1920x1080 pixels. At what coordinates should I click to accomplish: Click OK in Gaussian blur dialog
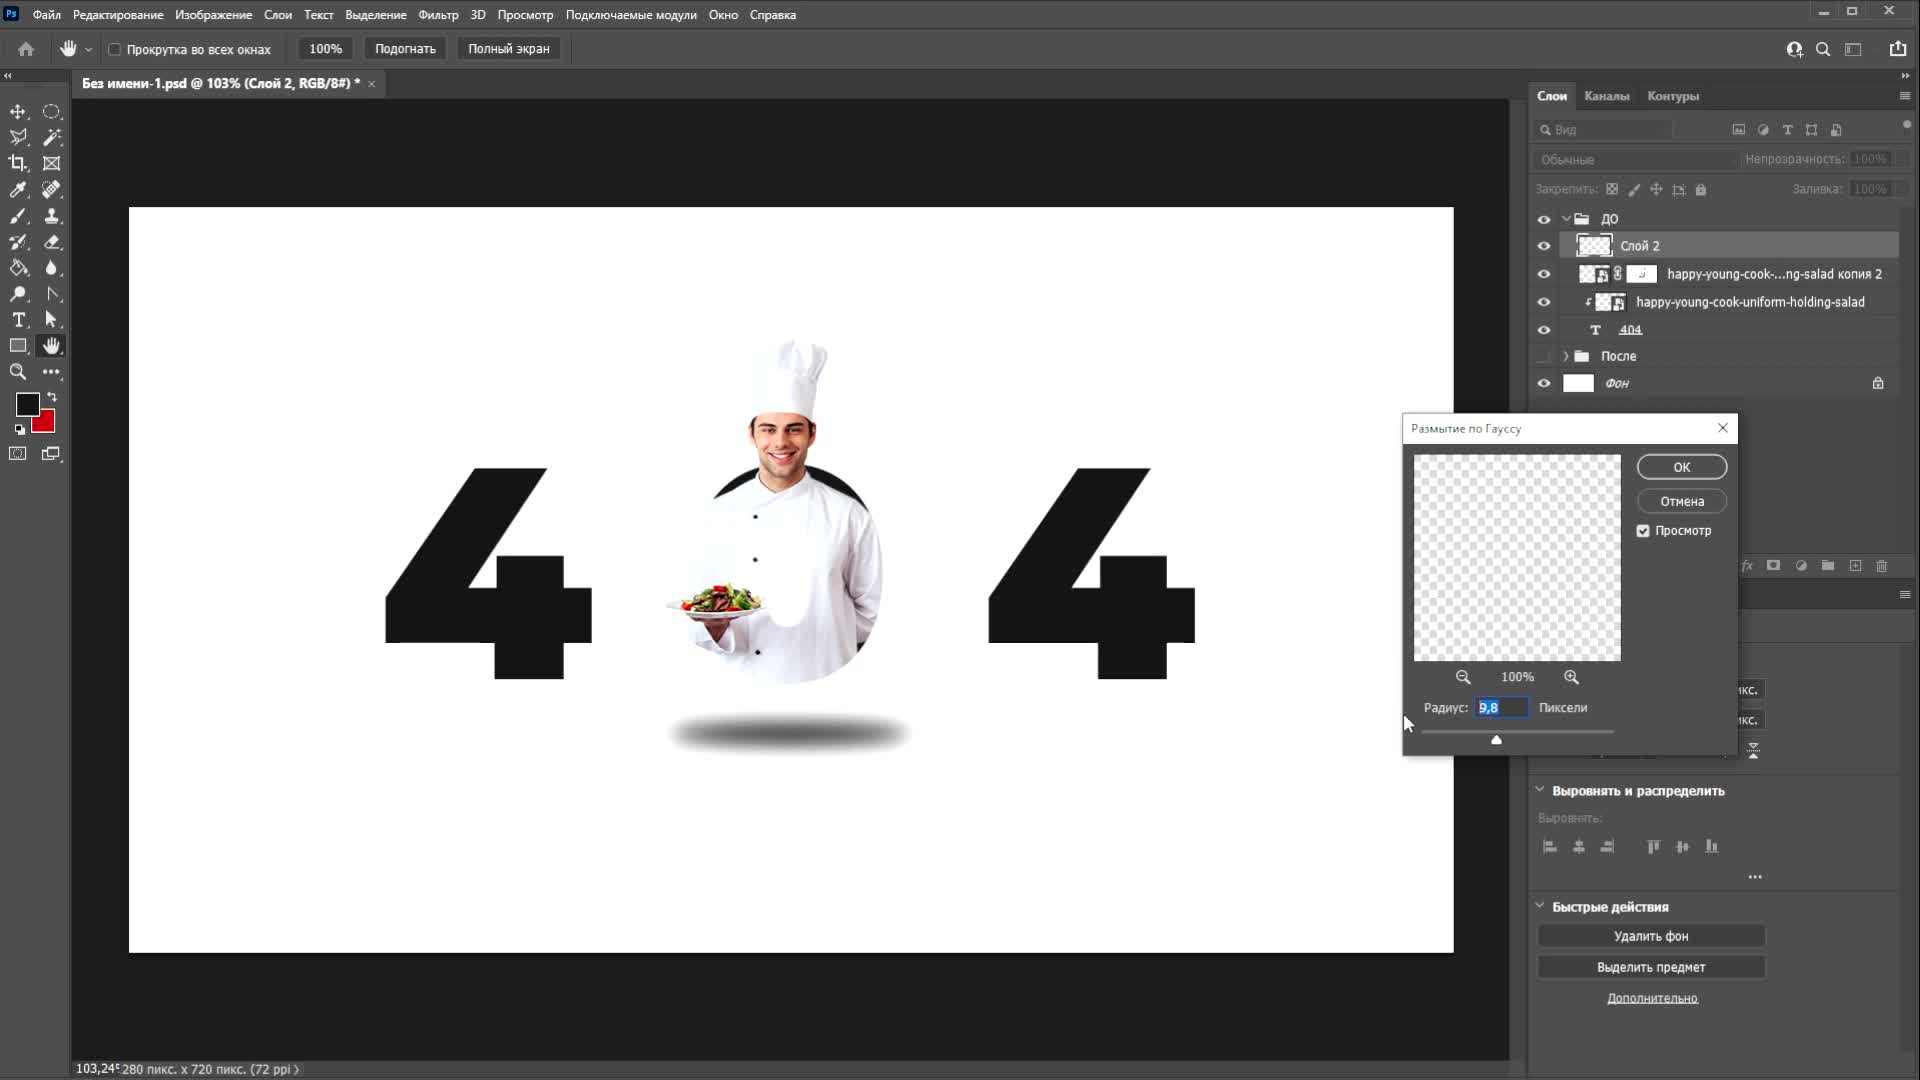1681,467
